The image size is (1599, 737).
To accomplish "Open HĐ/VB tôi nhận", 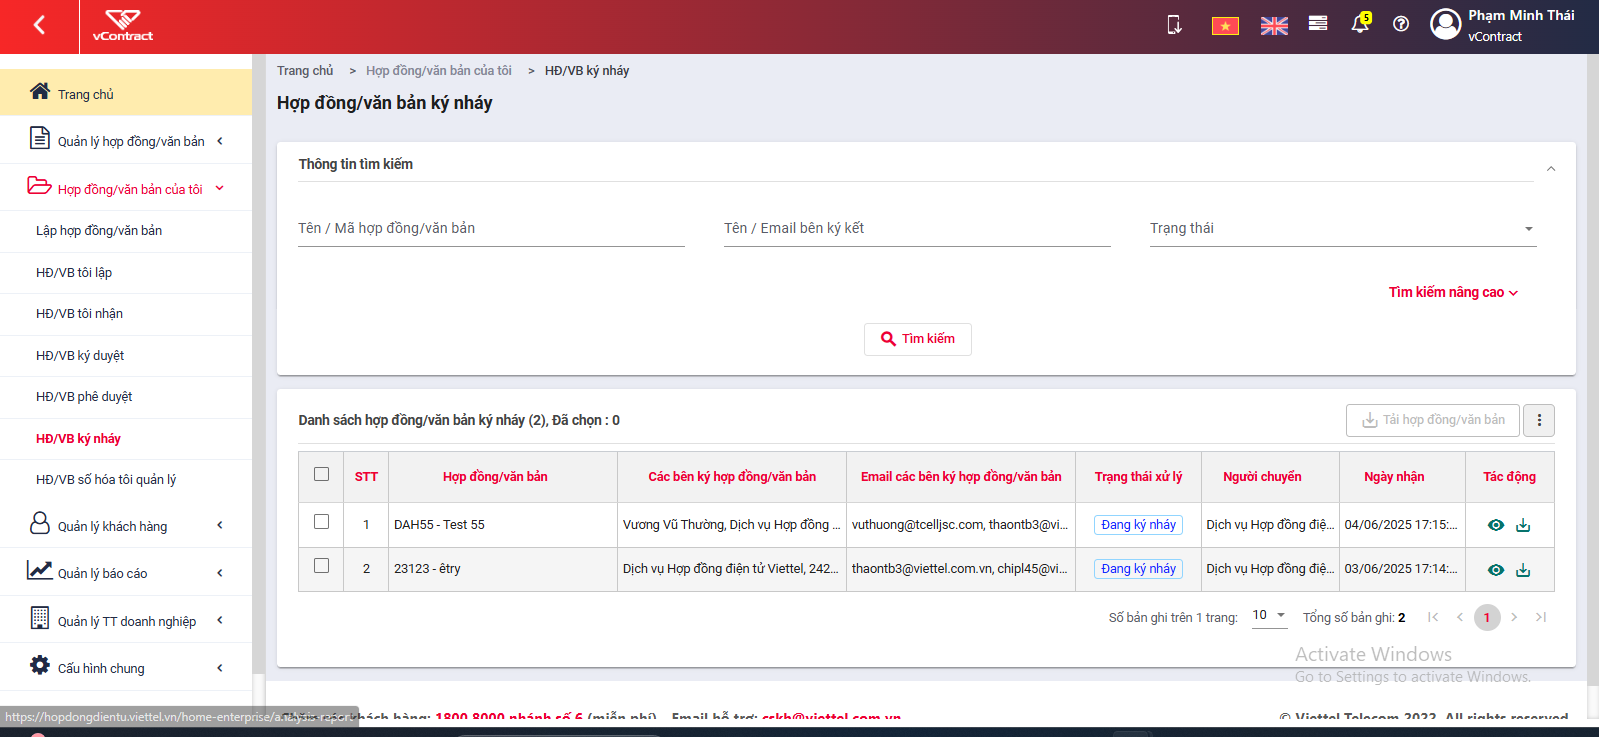I will click(x=80, y=313).
